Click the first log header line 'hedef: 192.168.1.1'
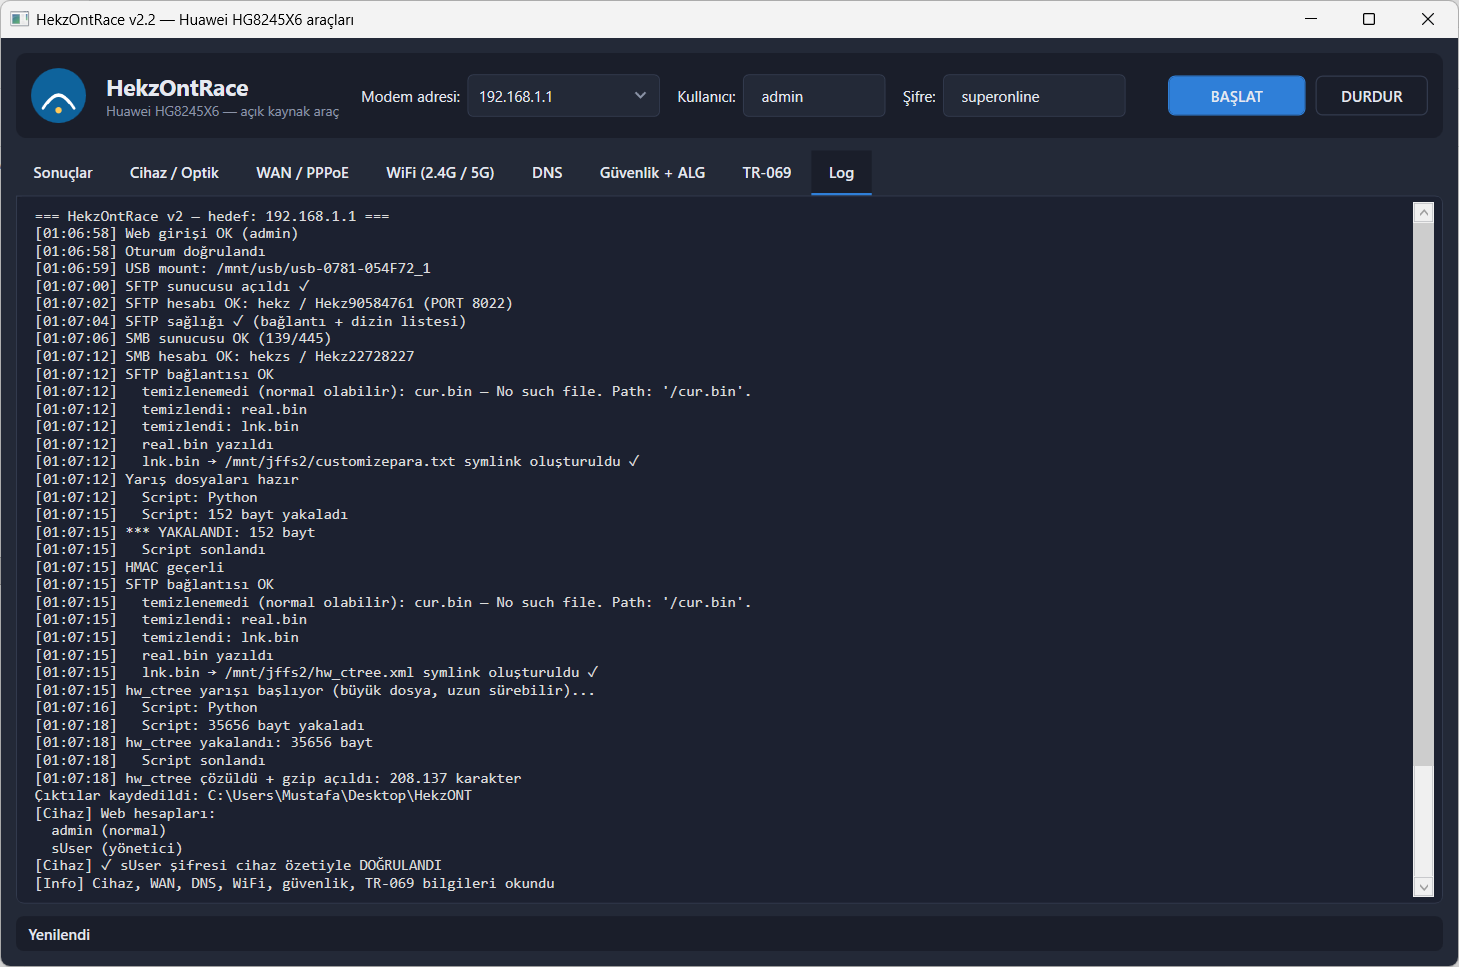This screenshot has width=1459, height=967. 212,216
